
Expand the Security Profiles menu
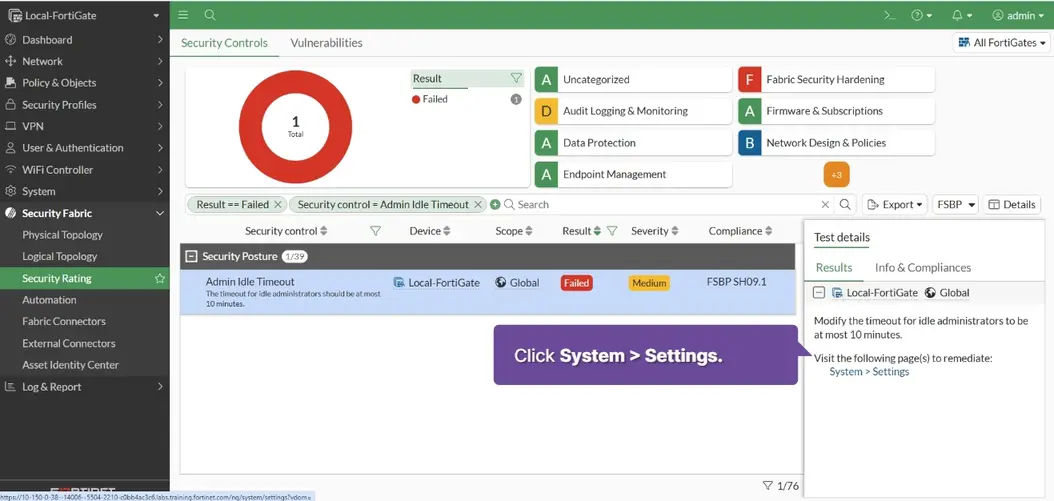(85, 105)
